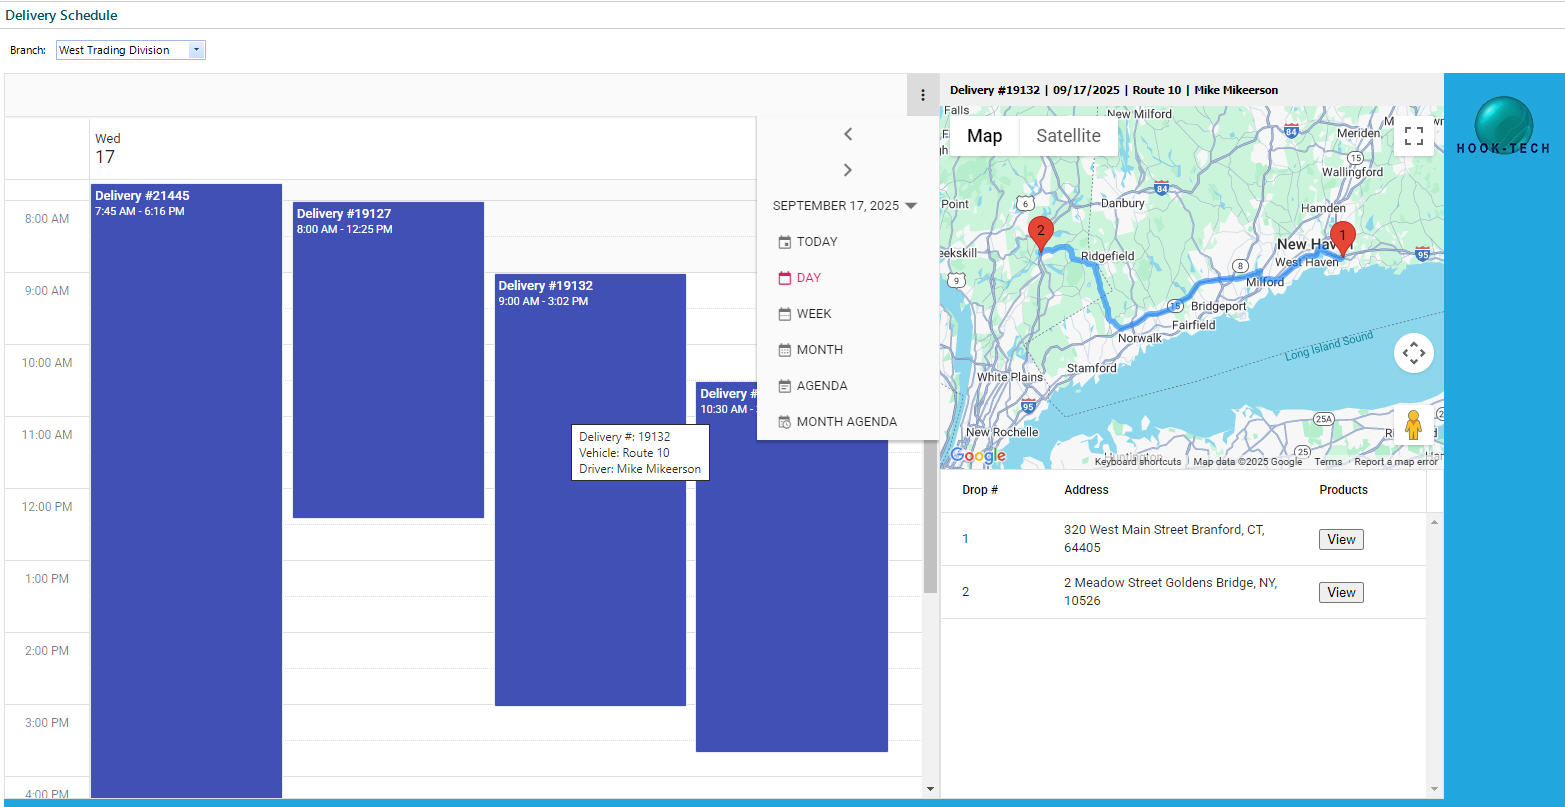Go to previous day with left chevron
Image resolution: width=1565 pixels, height=807 pixels.
click(x=848, y=134)
